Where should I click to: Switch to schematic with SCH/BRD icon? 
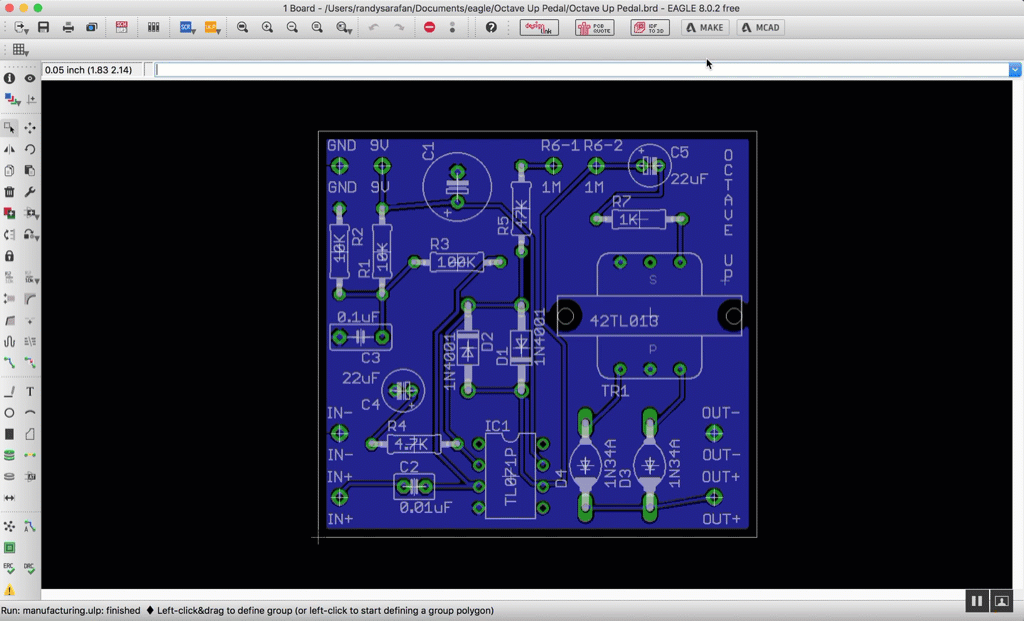tap(121, 27)
